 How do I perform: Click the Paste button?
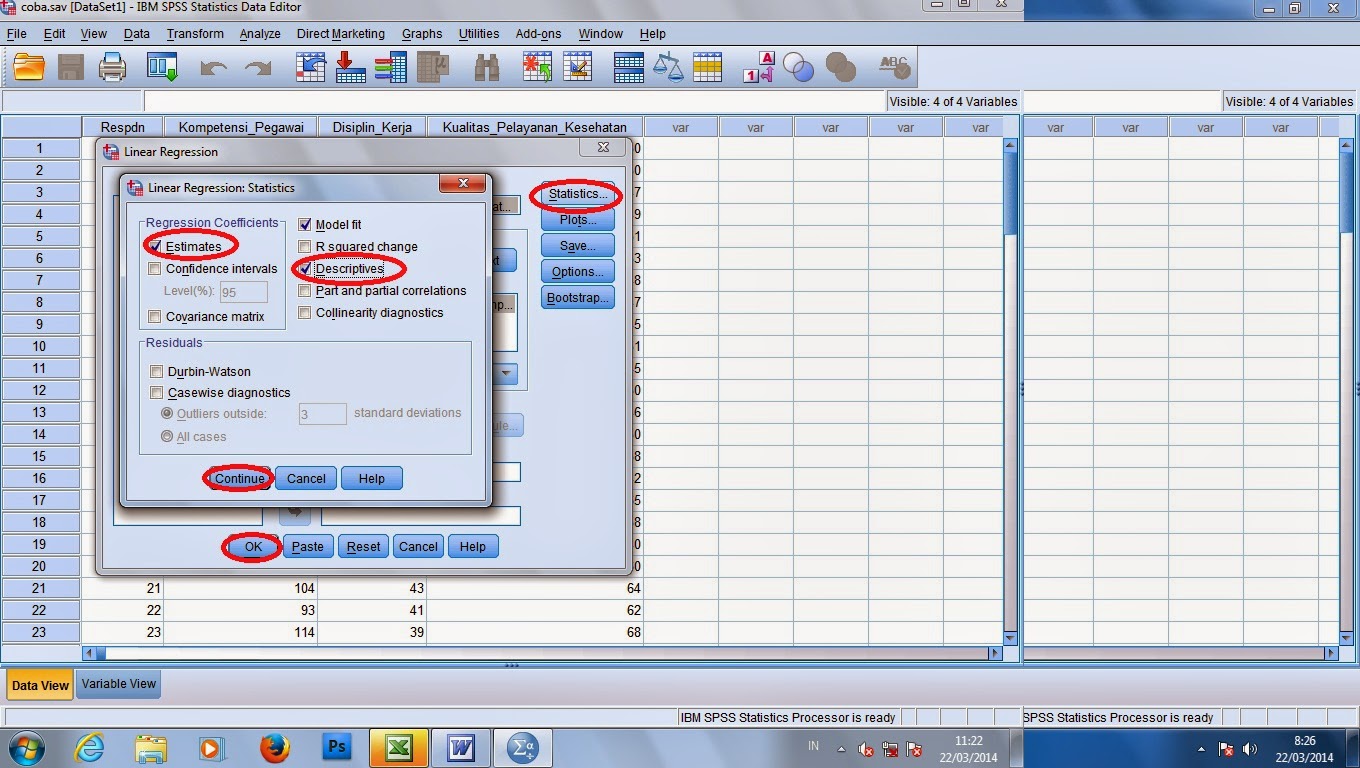(x=308, y=547)
